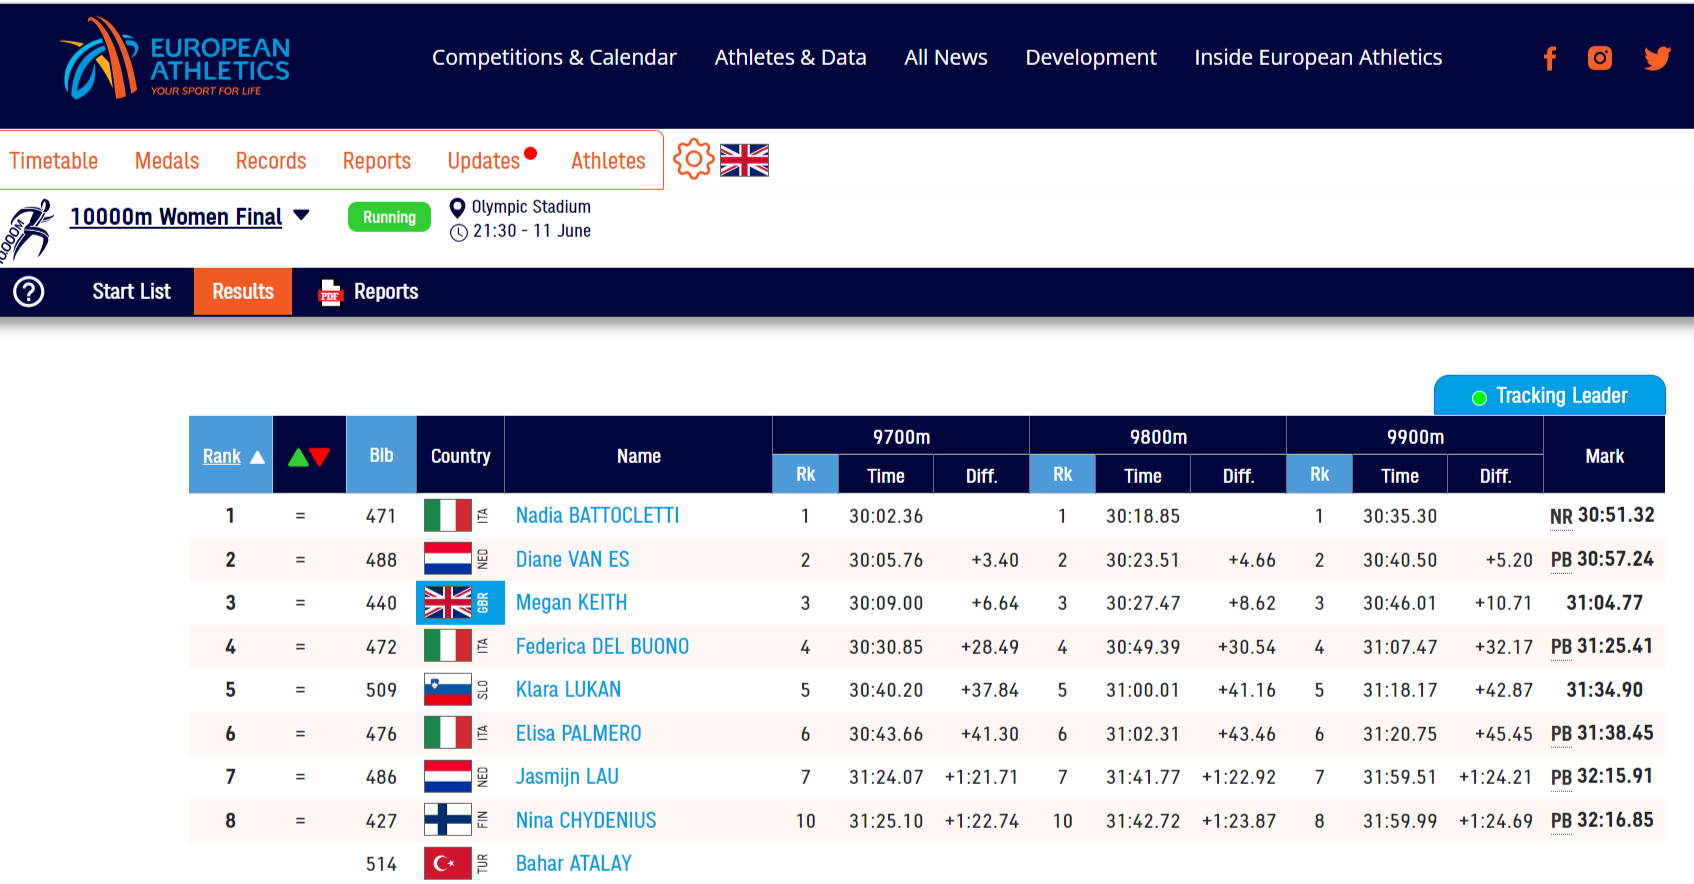The height and width of the screenshot is (884, 1694).
Task: Switch to the Start List tab
Action: pyautogui.click(x=131, y=292)
